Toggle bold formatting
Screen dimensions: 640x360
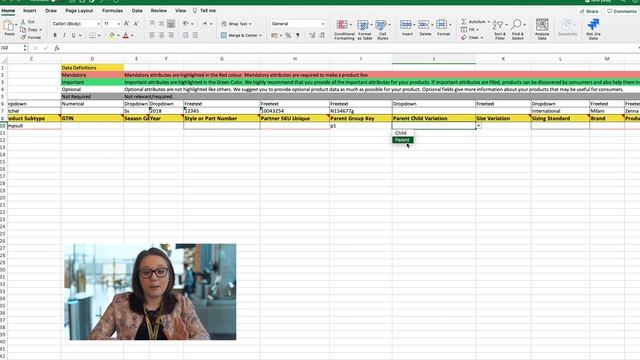(x=55, y=36)
